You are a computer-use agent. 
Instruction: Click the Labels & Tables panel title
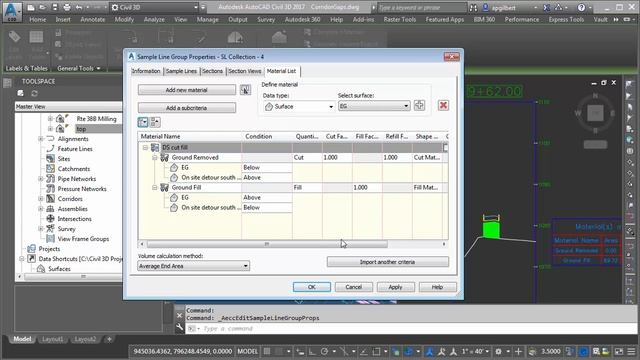tap(27, 68)
